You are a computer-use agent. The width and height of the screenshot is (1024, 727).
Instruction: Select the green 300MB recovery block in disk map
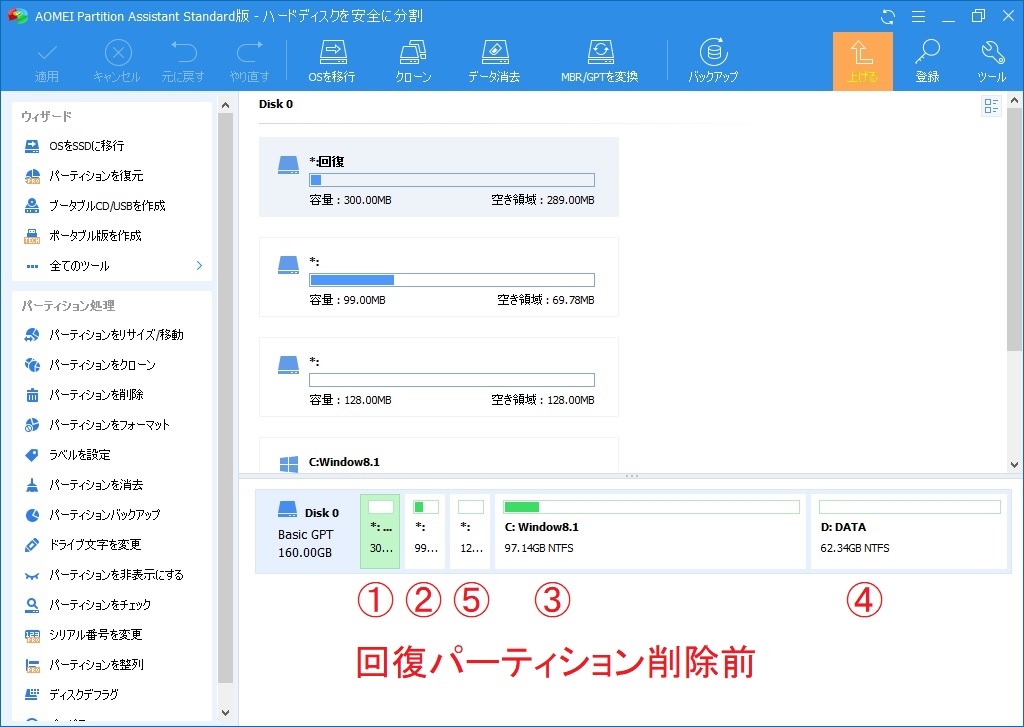(380, 531)
